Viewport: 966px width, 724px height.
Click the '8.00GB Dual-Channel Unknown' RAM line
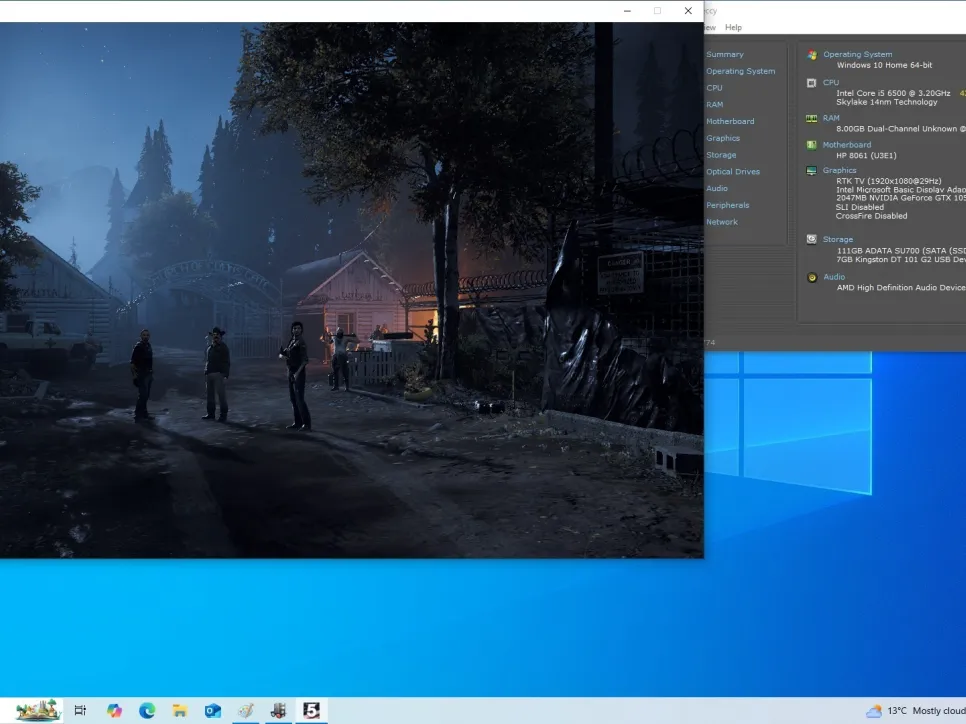pyautogui.click(x=901, y=129)
